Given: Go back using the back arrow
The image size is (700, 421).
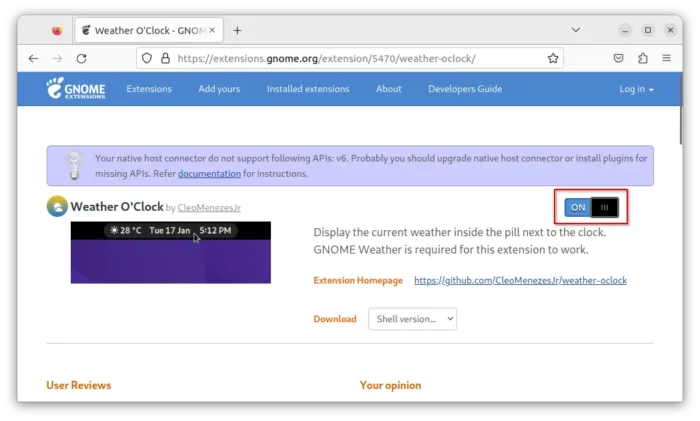Looking at the screenshot, I should click(33, 58).
